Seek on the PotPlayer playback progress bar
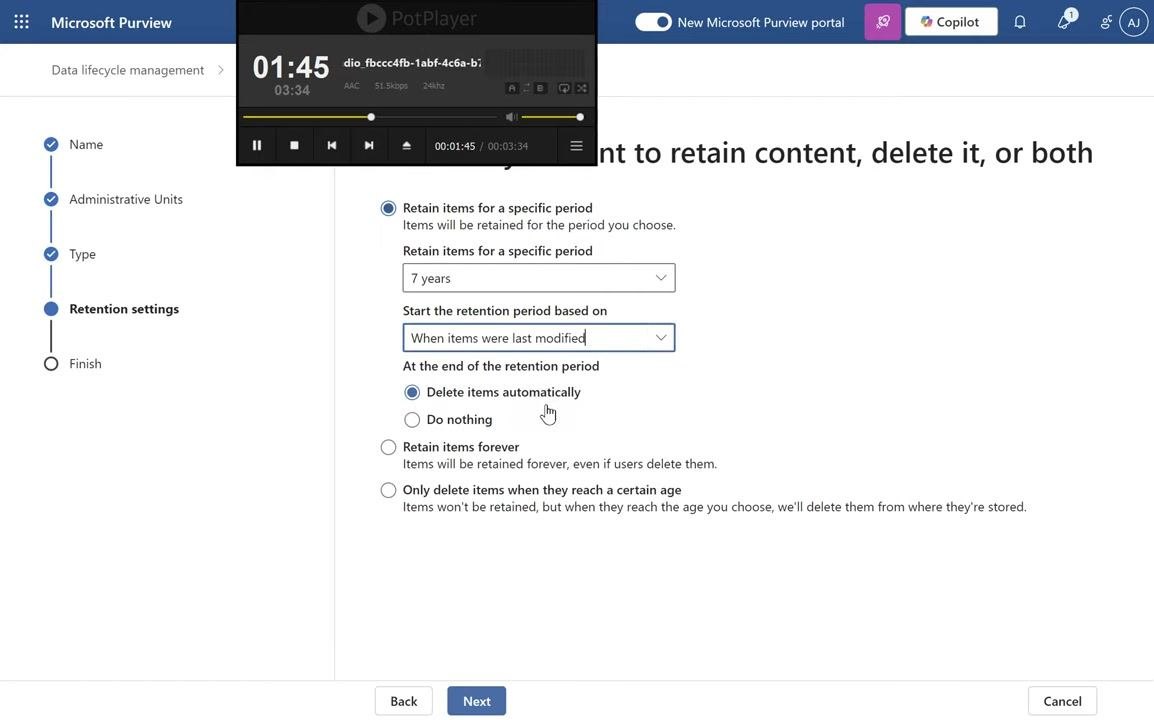This screenshot has width=1154, height=720. pyautogui.click(x=370, y=117)
